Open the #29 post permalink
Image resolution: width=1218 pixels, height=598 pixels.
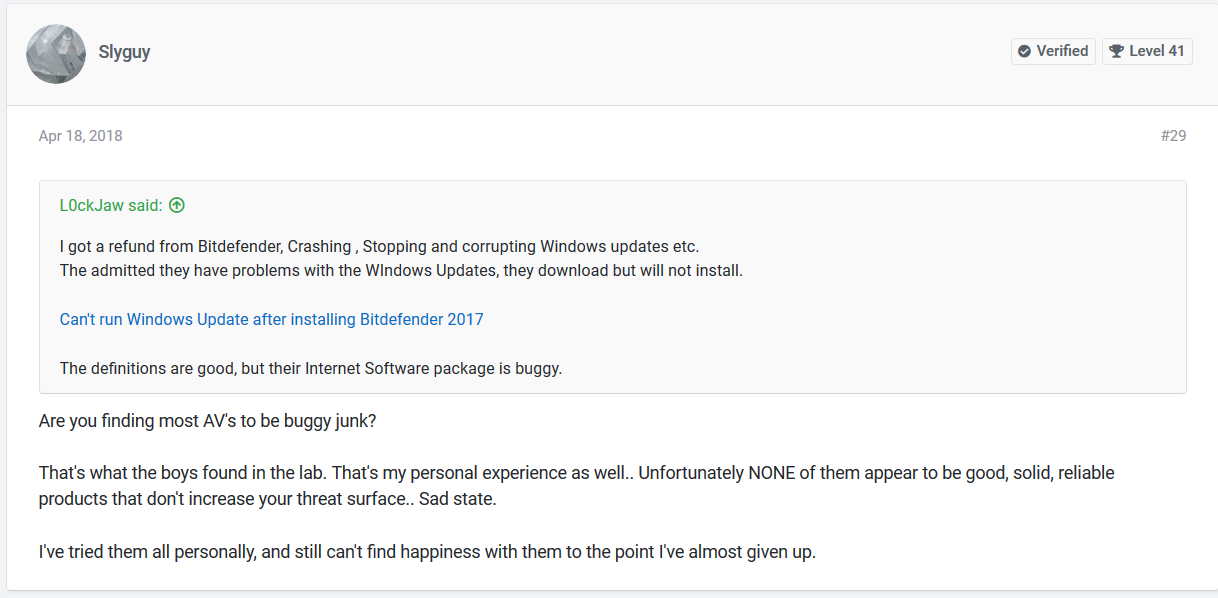point(1173,136)
